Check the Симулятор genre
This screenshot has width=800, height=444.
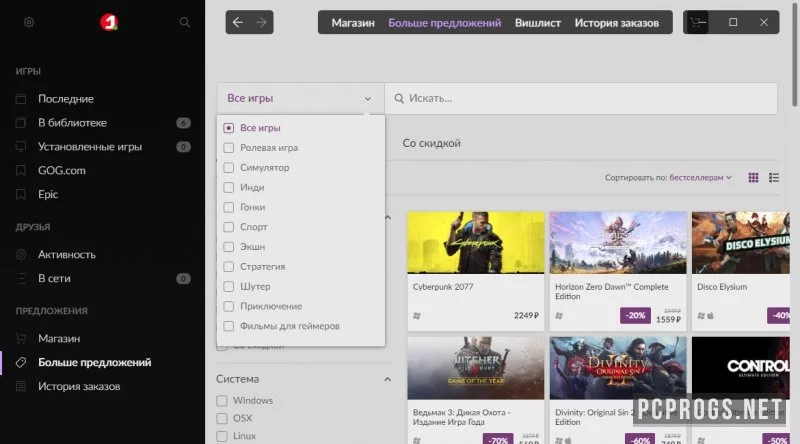(229, 167)
